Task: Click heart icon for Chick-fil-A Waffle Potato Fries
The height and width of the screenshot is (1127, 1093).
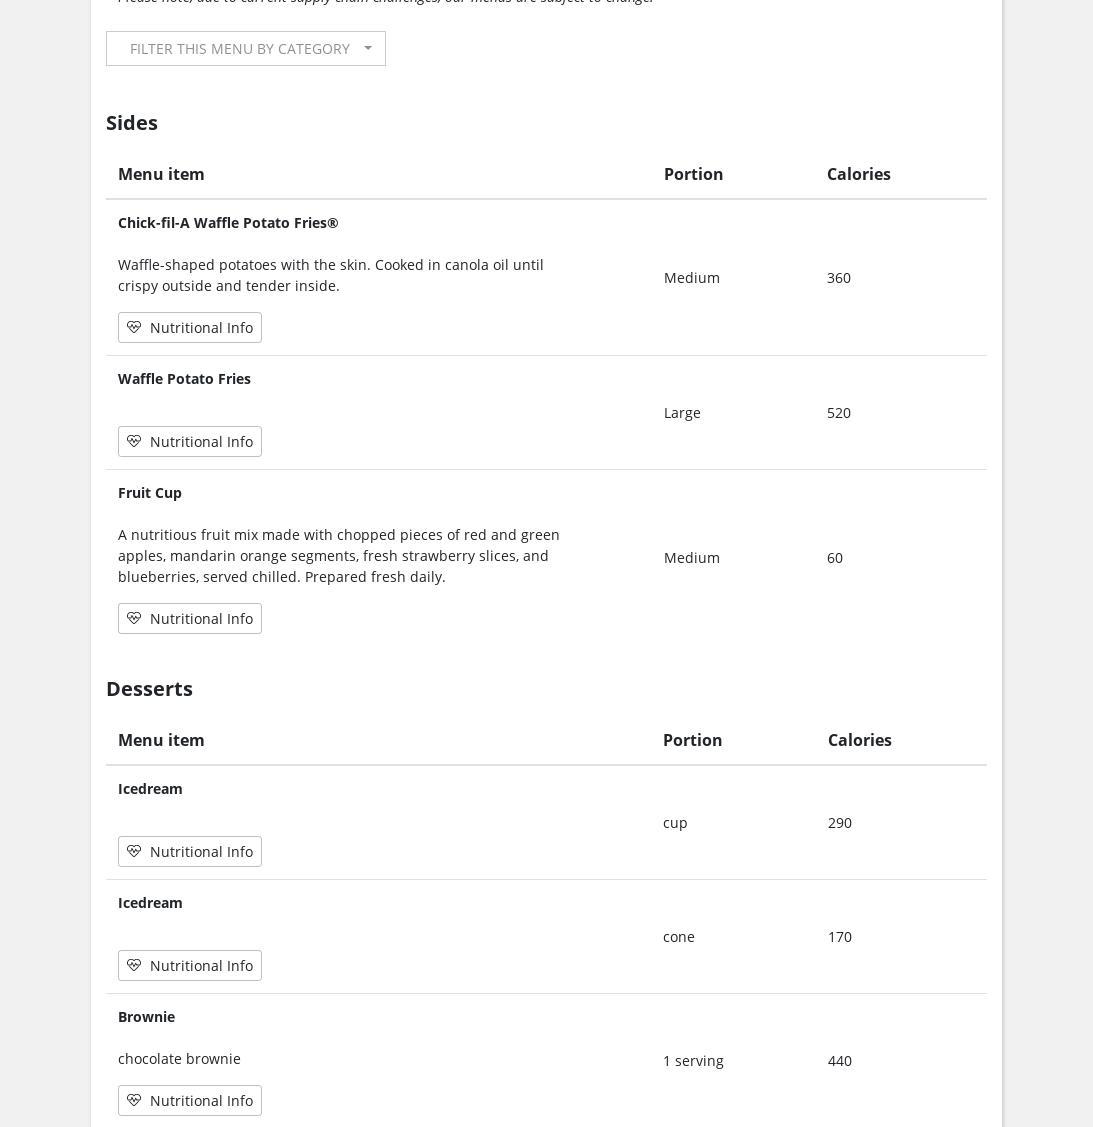Action: [134, 327]
